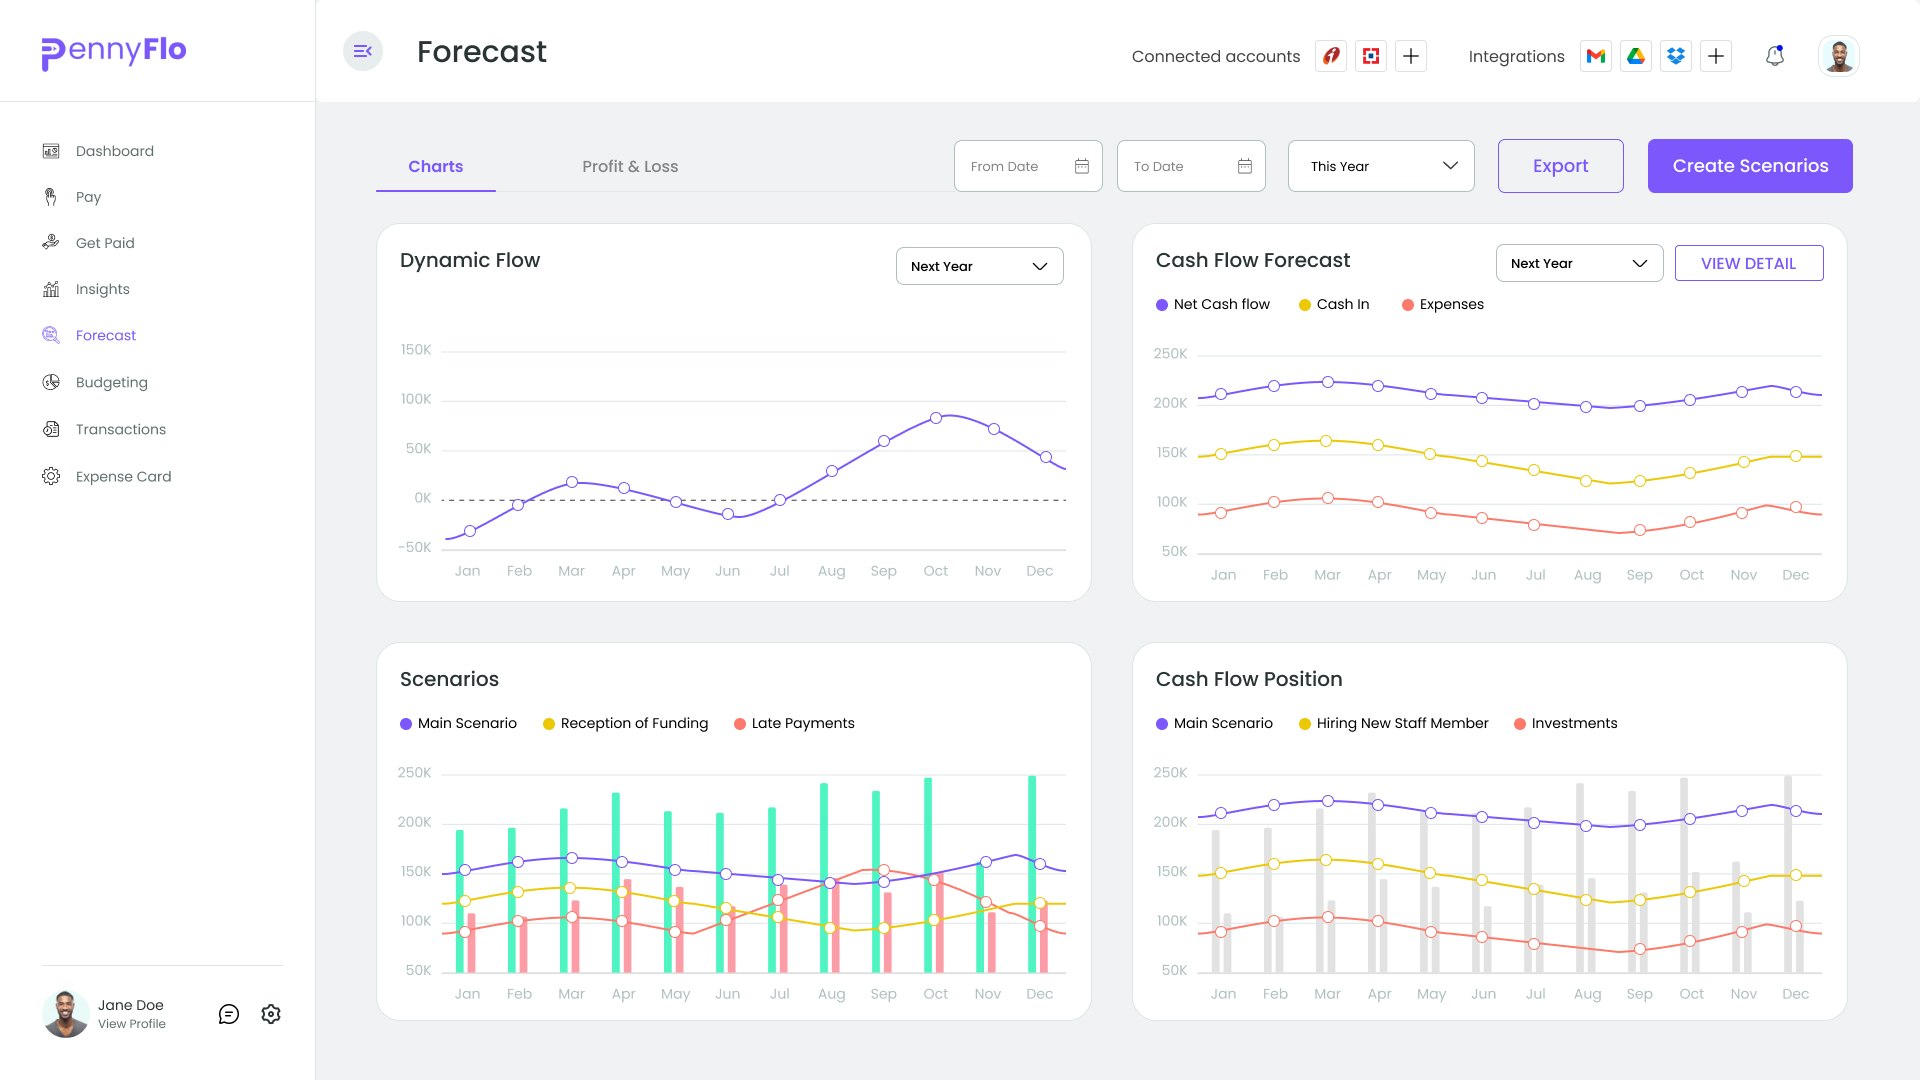Toggle Net Cash flow legend series

(x=1212, y=304)
